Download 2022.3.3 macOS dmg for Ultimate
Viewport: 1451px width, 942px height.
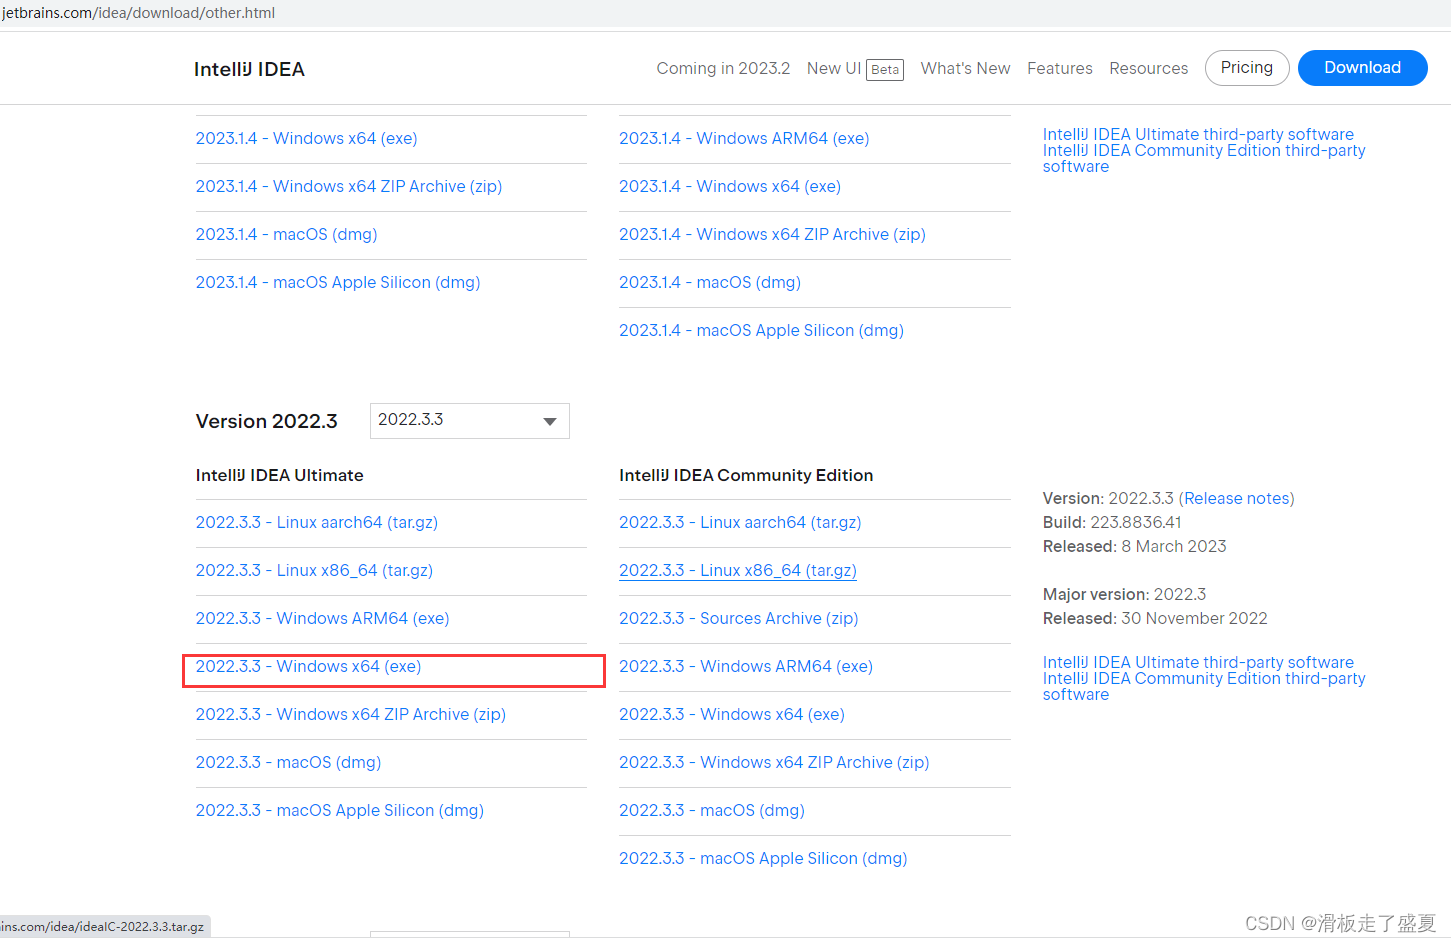tap(288, 762)
